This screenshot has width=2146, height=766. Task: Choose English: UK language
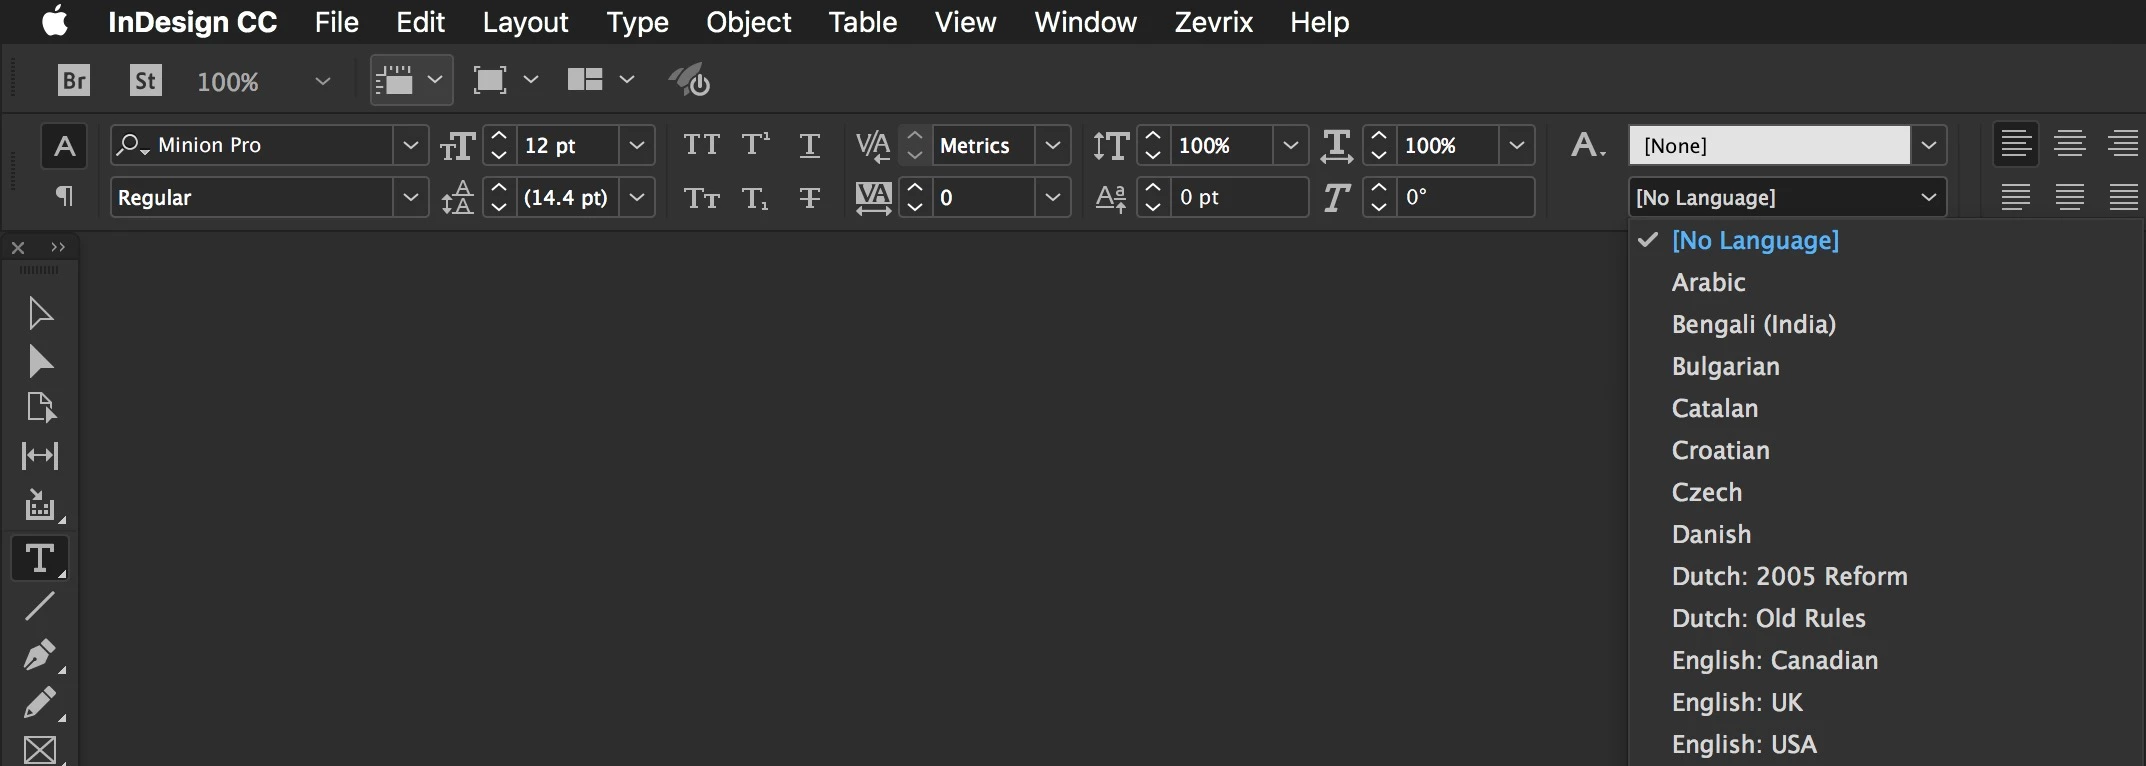click(x=1737, y=702)
